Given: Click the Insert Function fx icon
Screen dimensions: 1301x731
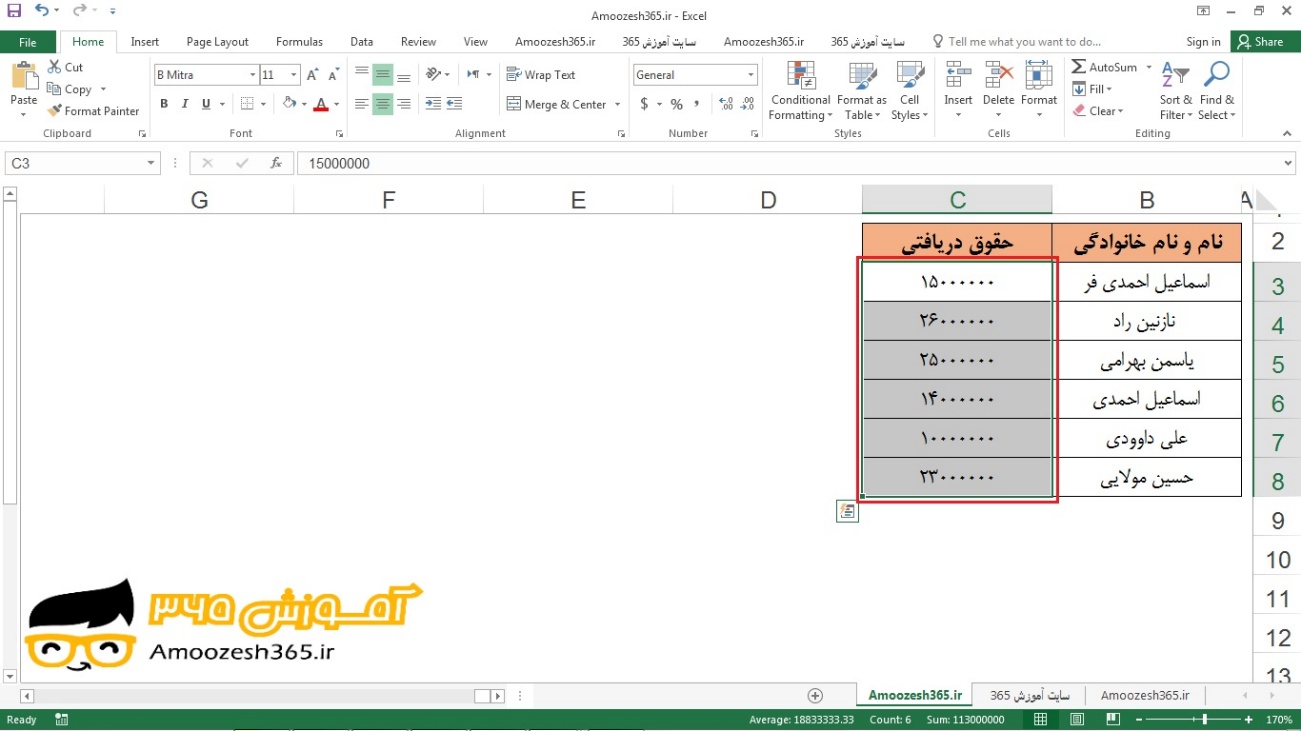Looking at the screenshot, I should pos(277,163).
